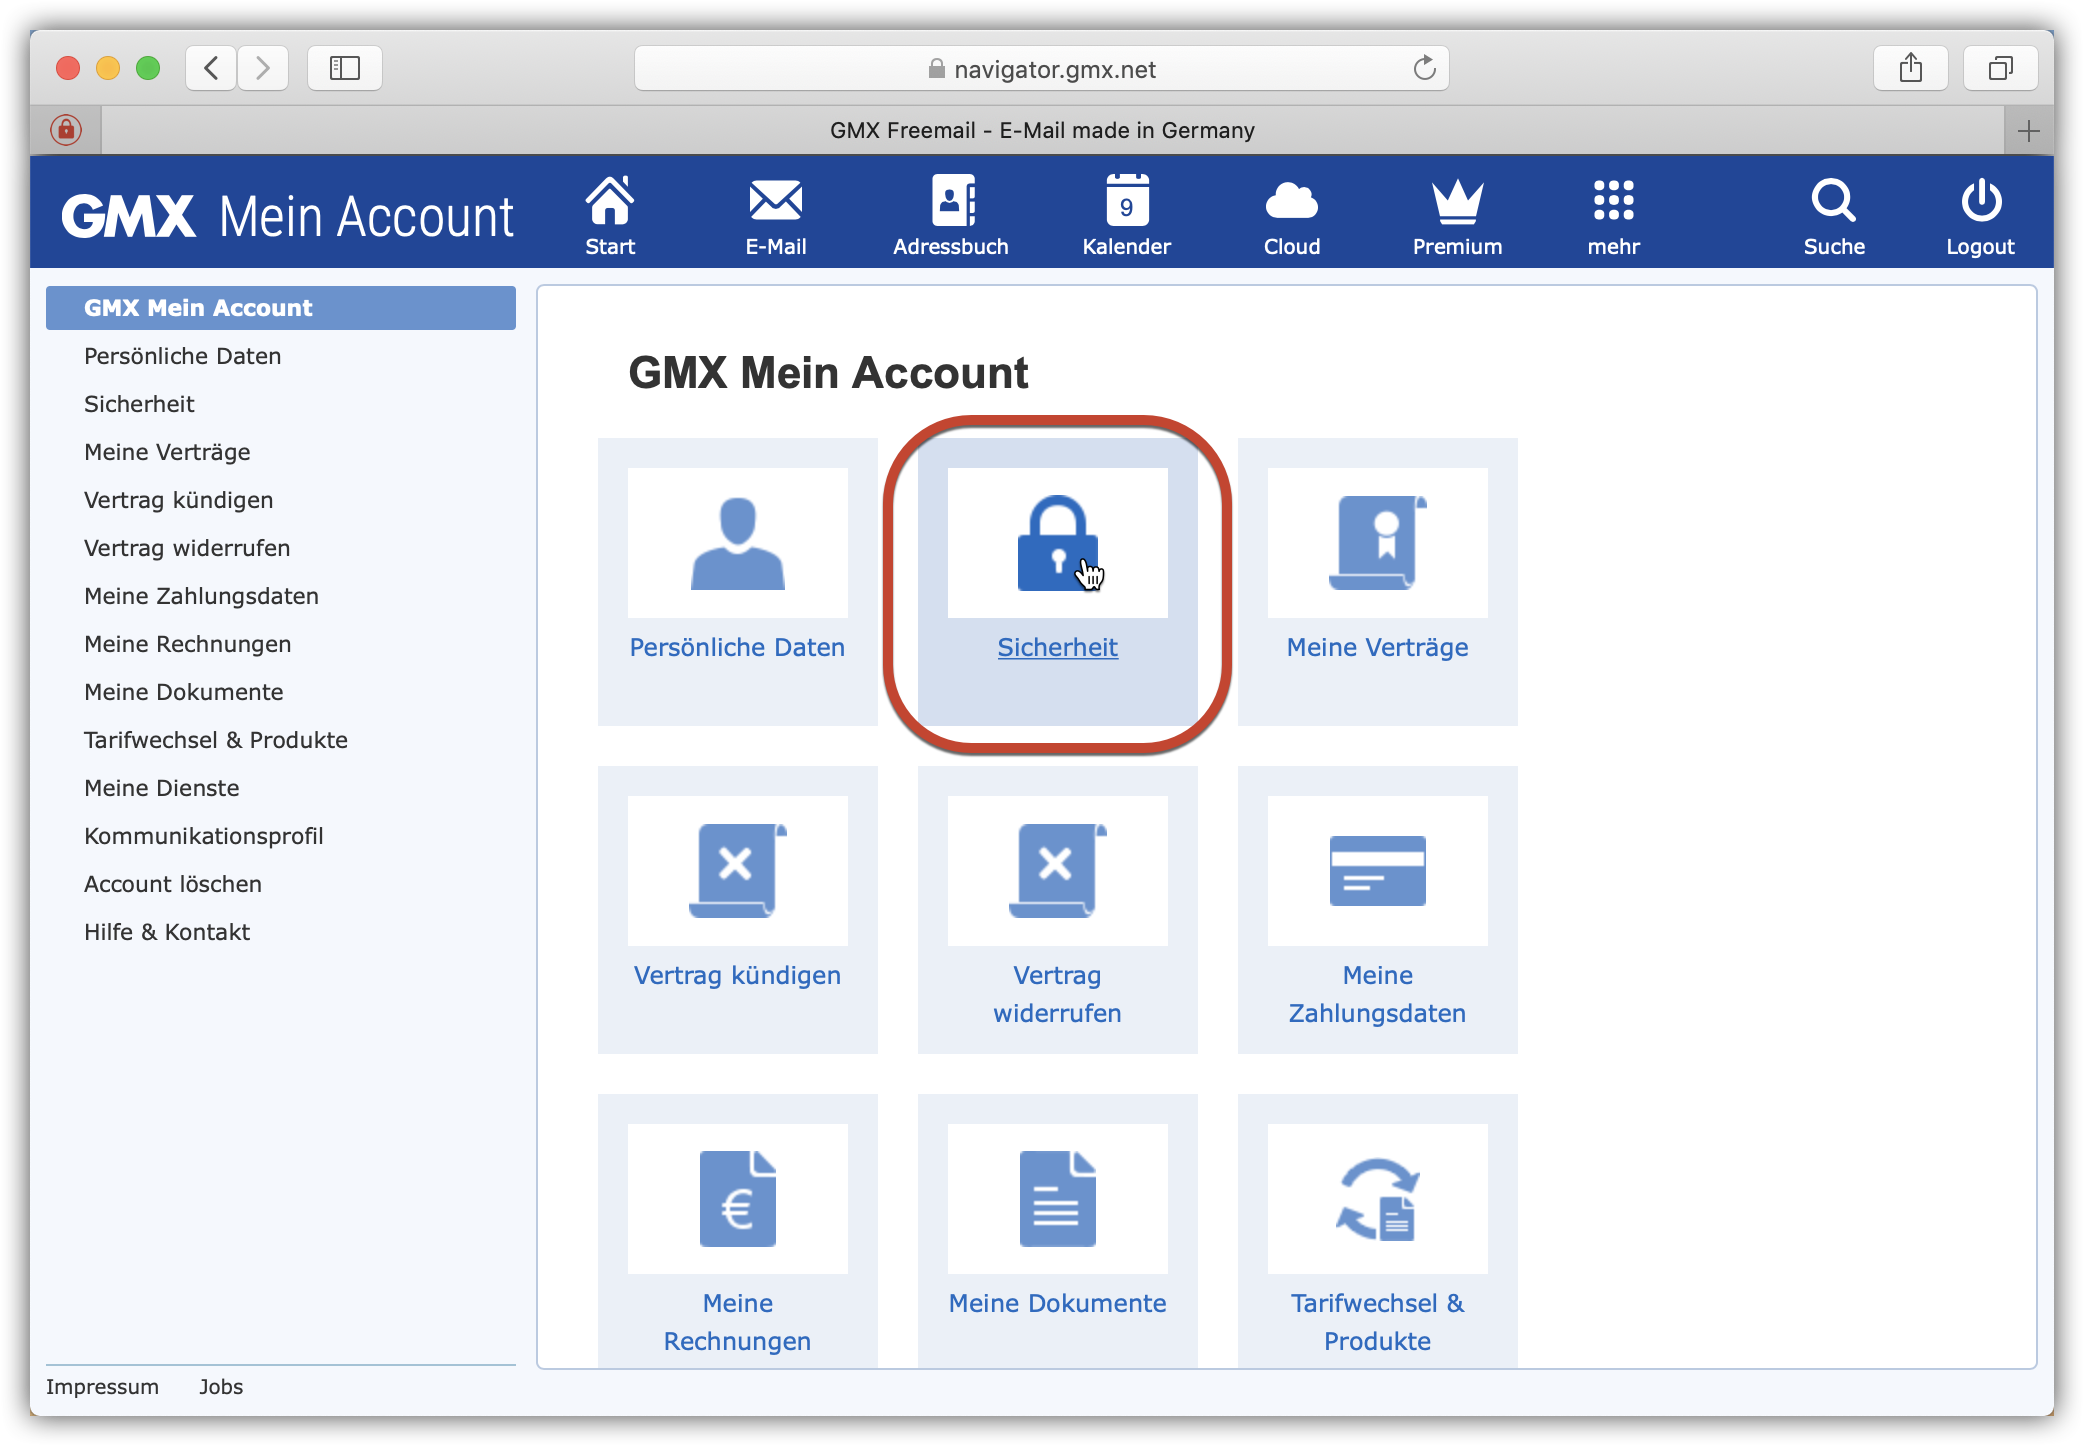Open Vertrag kündigen tile icon

click(738, 871)
